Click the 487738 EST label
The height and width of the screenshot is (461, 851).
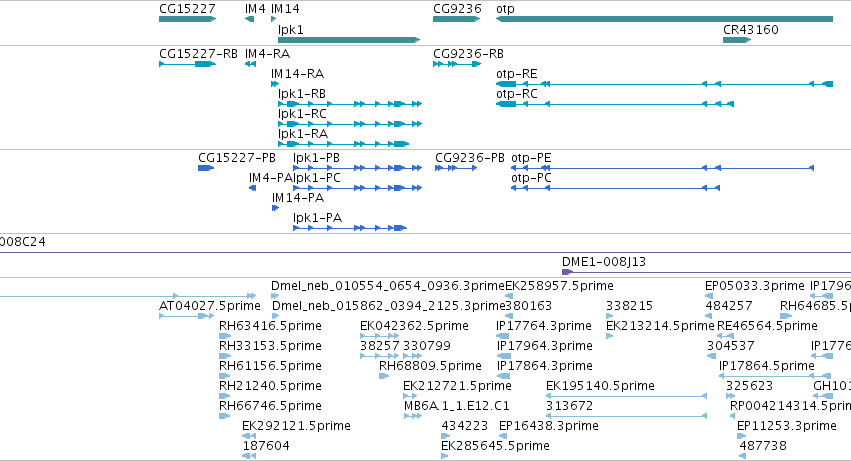point(763,446)
